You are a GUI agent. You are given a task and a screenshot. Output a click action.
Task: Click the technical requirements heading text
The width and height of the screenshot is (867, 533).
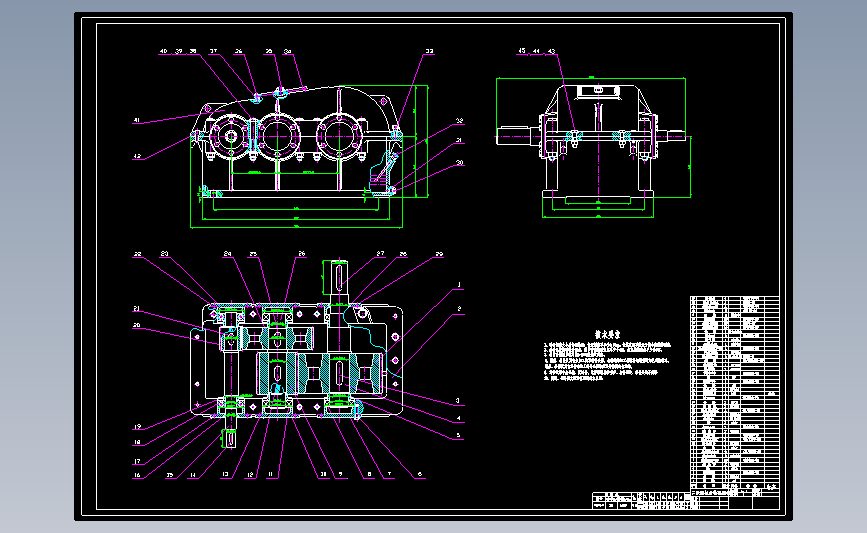(x=607, y=335)
